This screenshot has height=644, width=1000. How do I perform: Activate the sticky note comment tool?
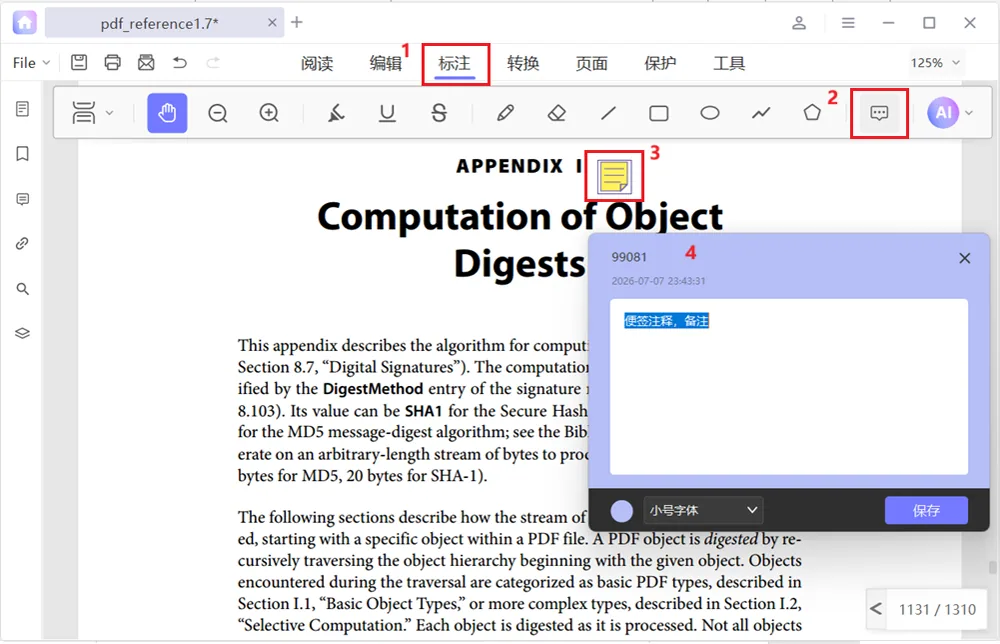879,113
